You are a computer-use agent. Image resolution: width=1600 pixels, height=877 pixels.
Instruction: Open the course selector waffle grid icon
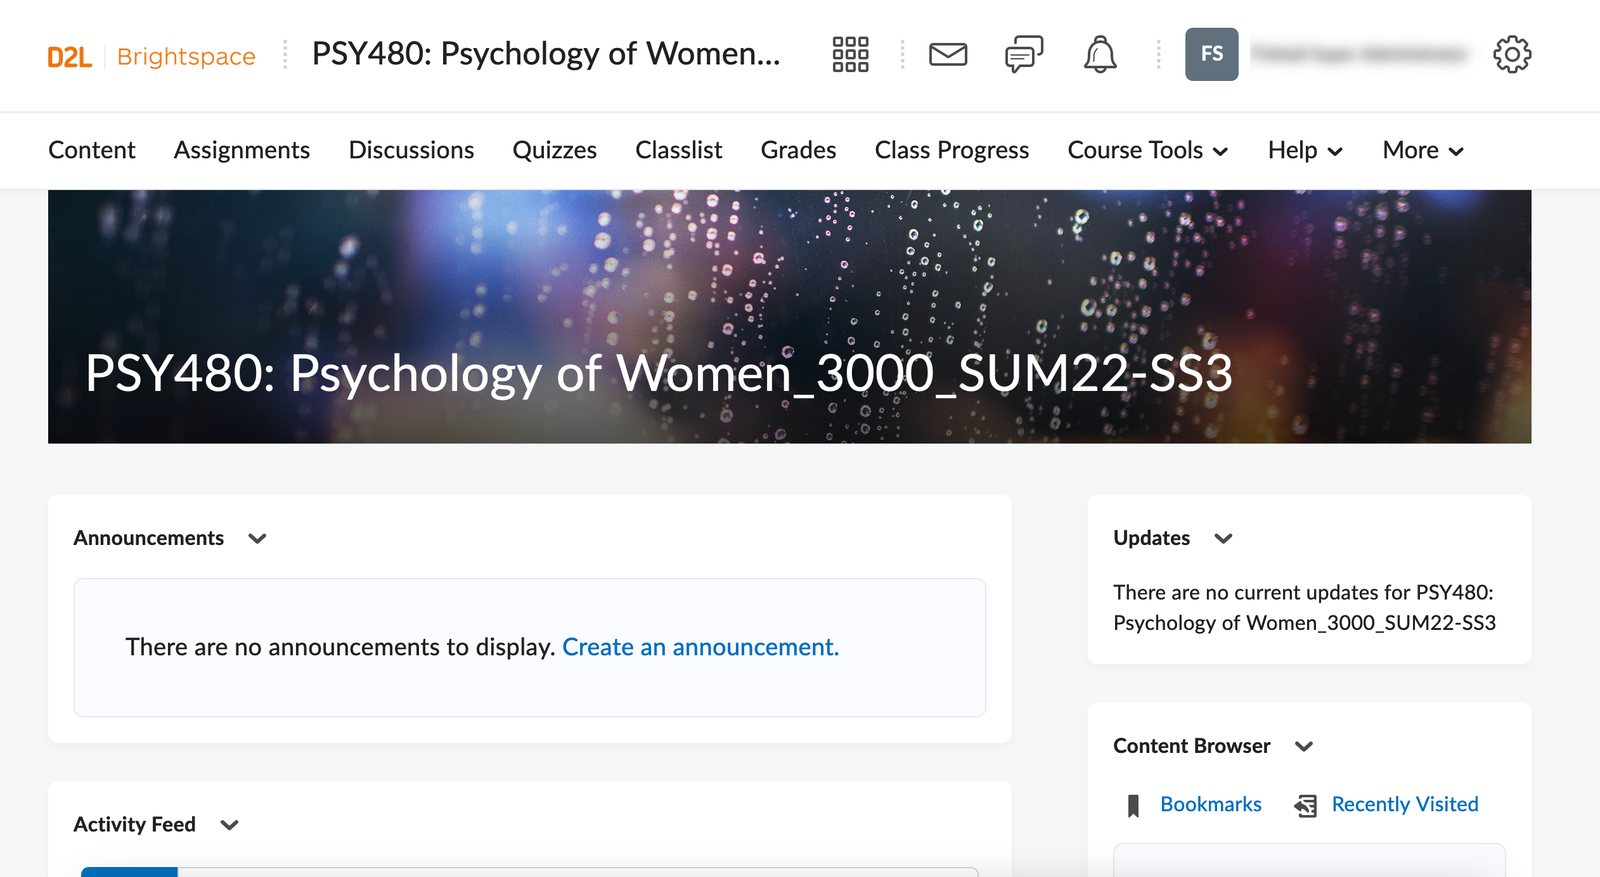[x=850, y=54]
